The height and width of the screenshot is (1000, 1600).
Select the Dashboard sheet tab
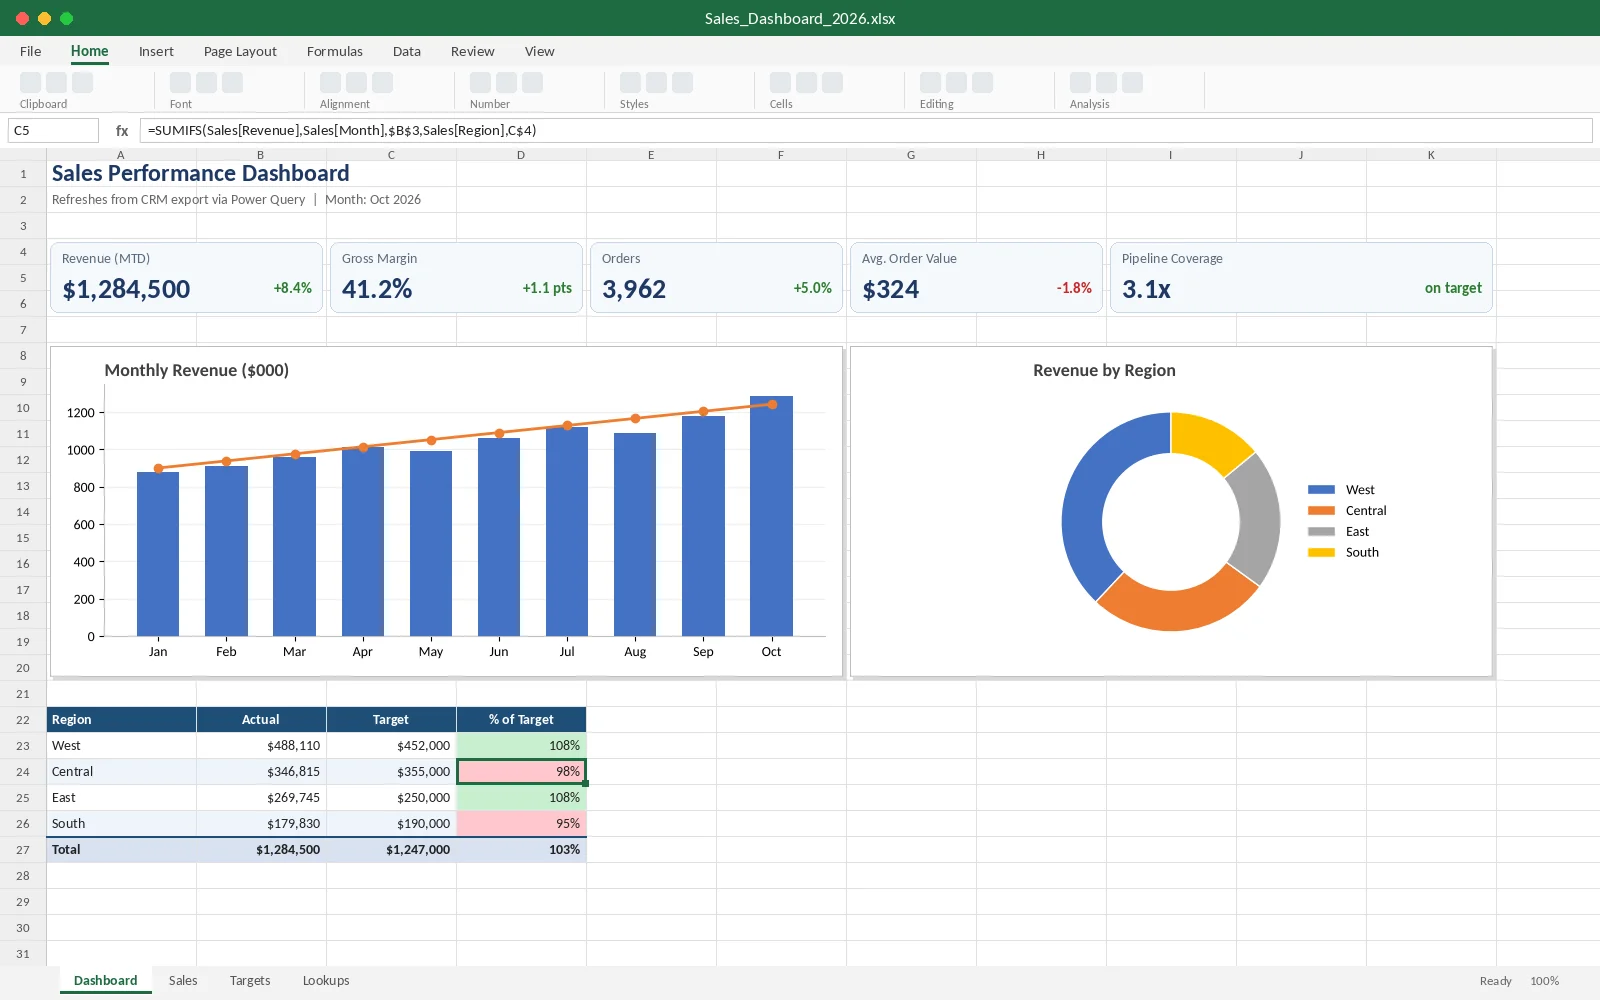[x=106, y=980]
